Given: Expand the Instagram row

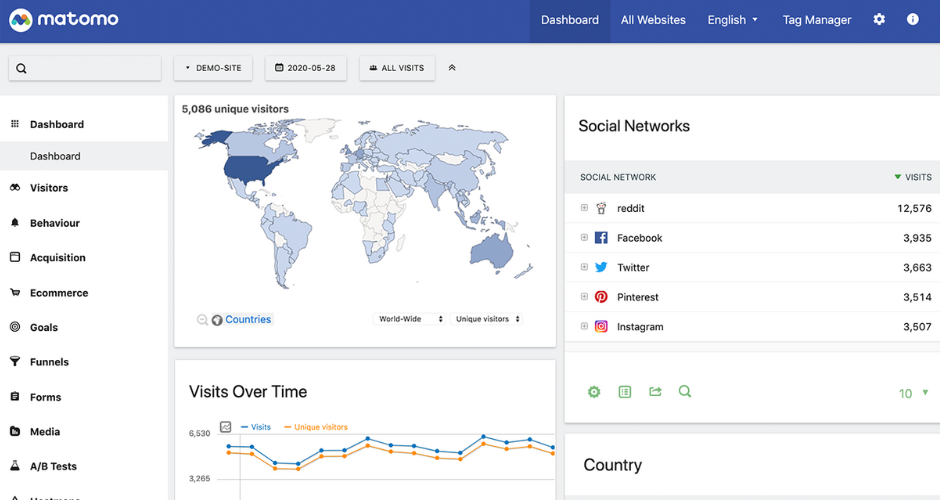Looking at the screenshot, I should point(584,326).
